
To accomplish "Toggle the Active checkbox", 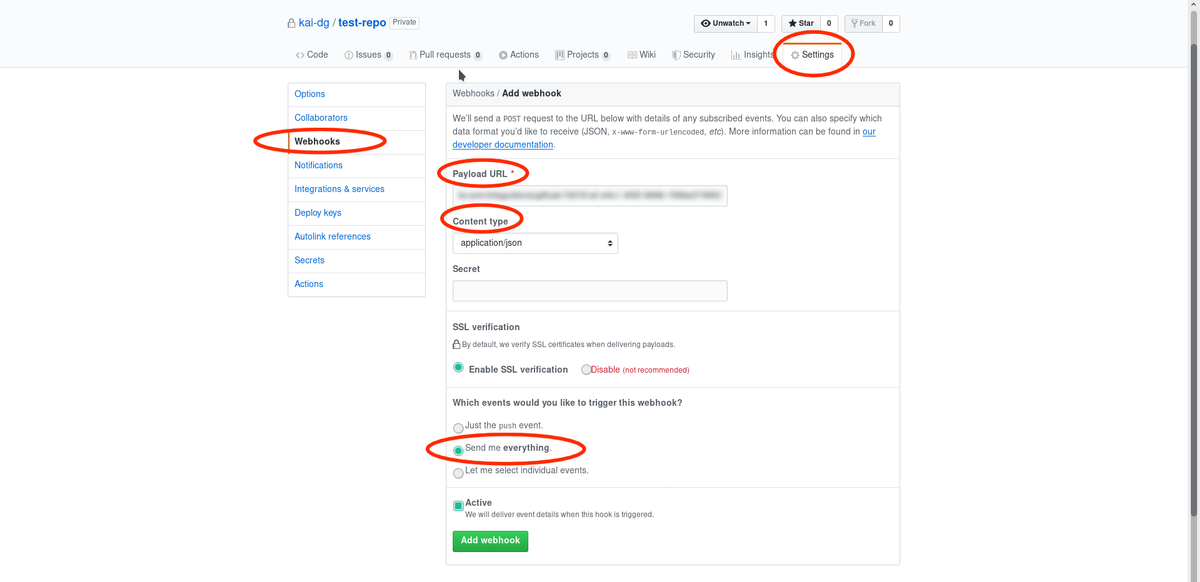I will 458,506.
